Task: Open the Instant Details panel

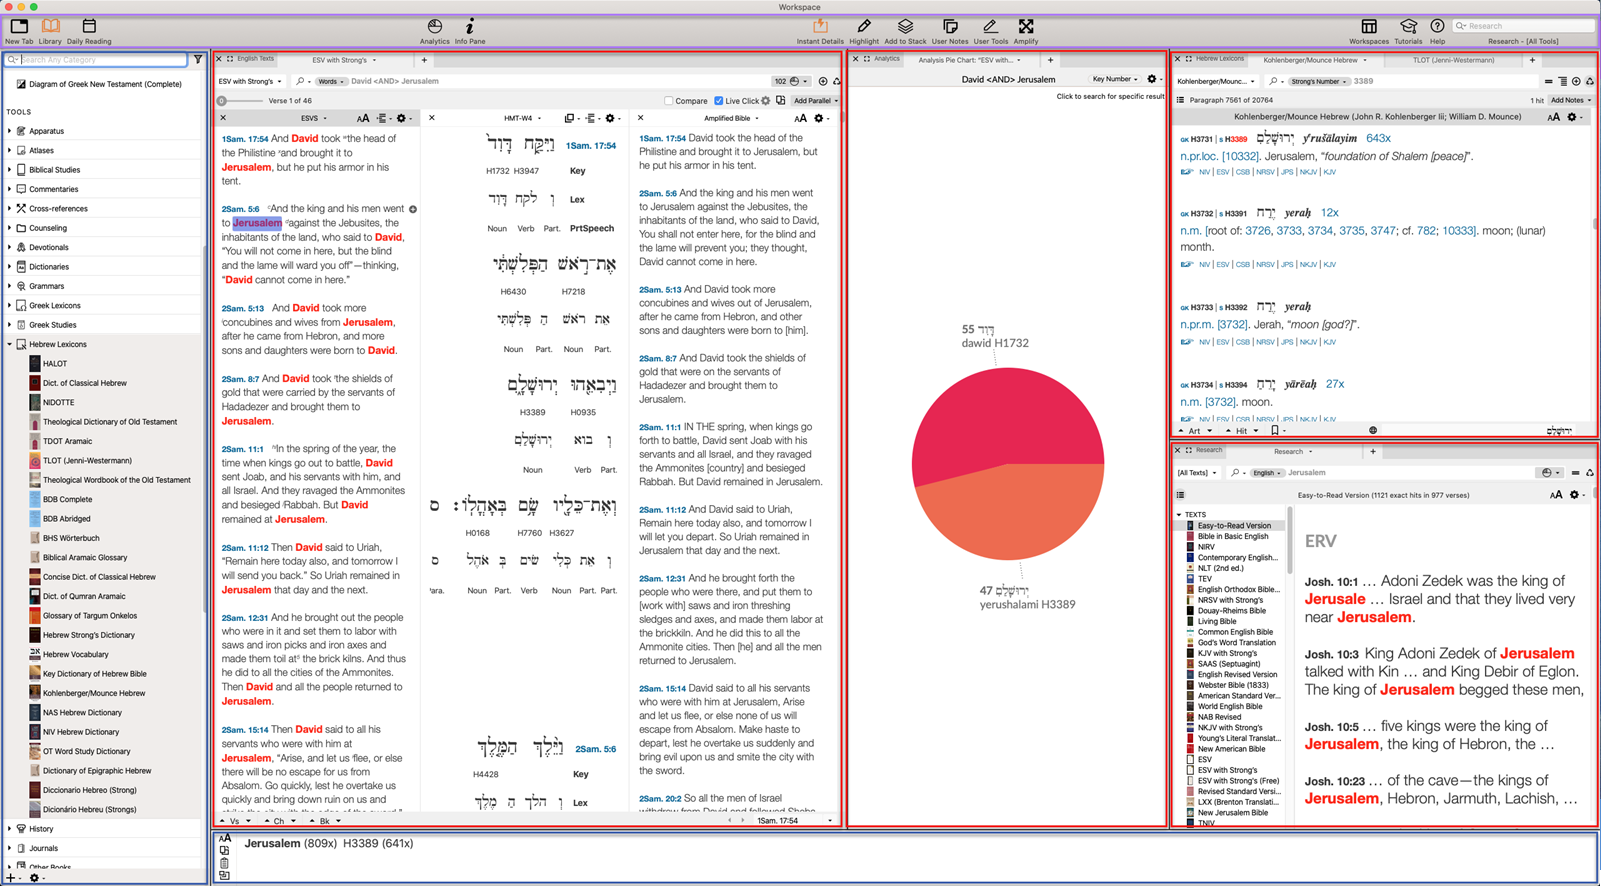Action: coord(819,30)
